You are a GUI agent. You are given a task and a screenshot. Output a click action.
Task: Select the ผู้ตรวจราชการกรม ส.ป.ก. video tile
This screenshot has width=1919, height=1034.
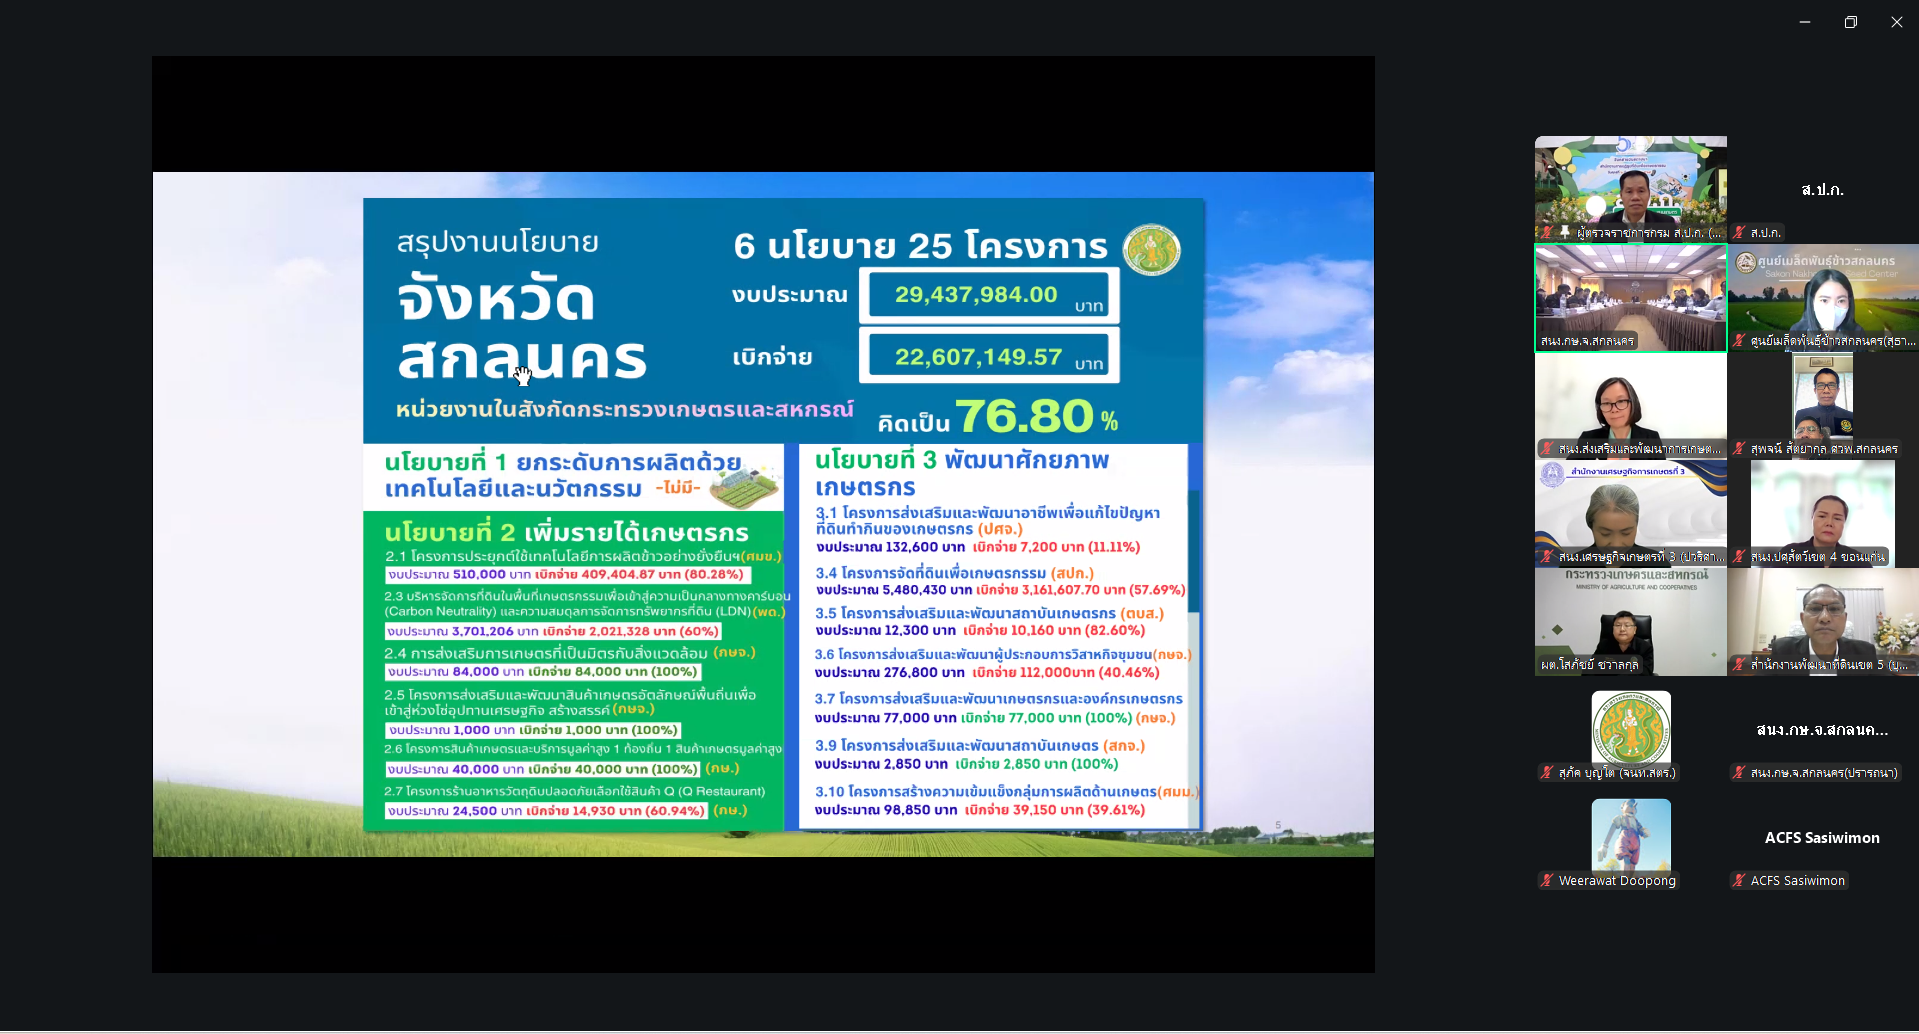click(1631, 189)
